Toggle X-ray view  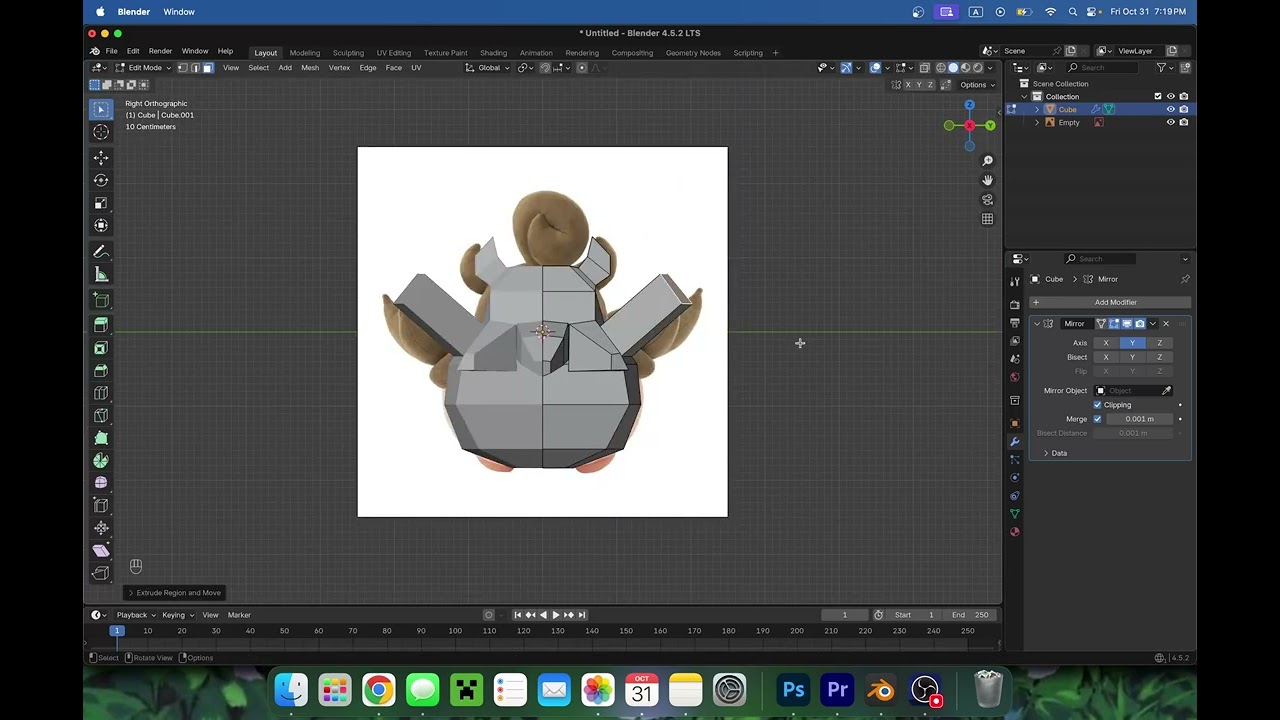(x=924, y=68)
